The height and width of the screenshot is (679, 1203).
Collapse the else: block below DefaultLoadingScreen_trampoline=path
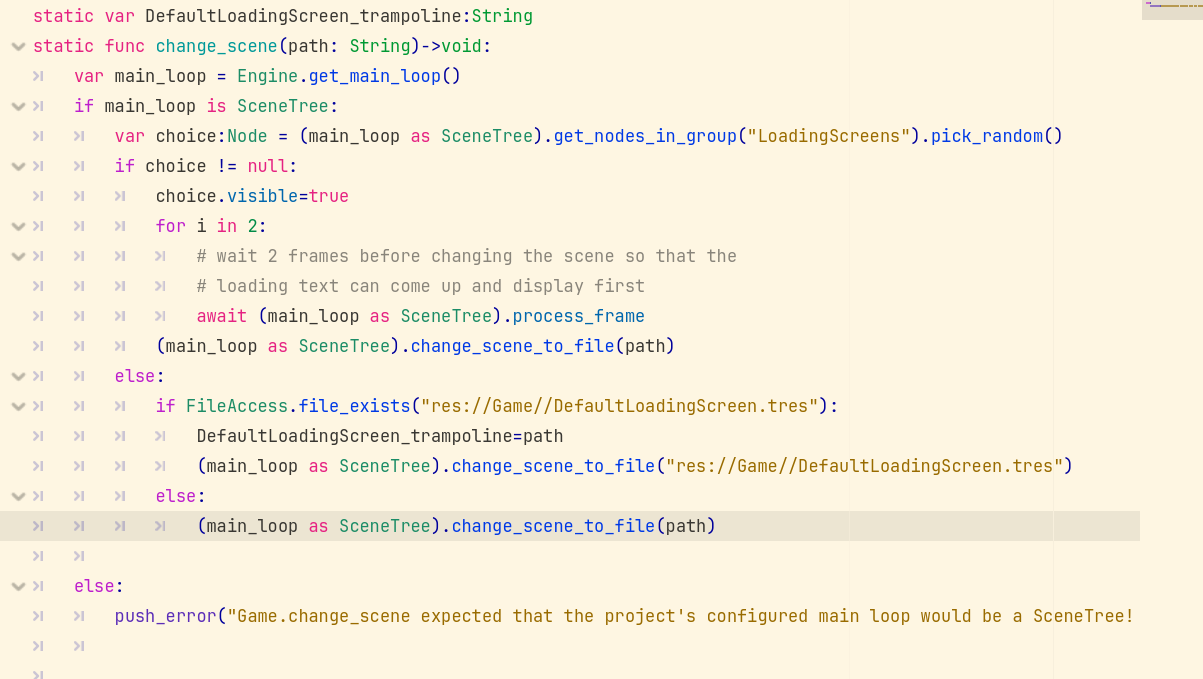tap(18, 496)
